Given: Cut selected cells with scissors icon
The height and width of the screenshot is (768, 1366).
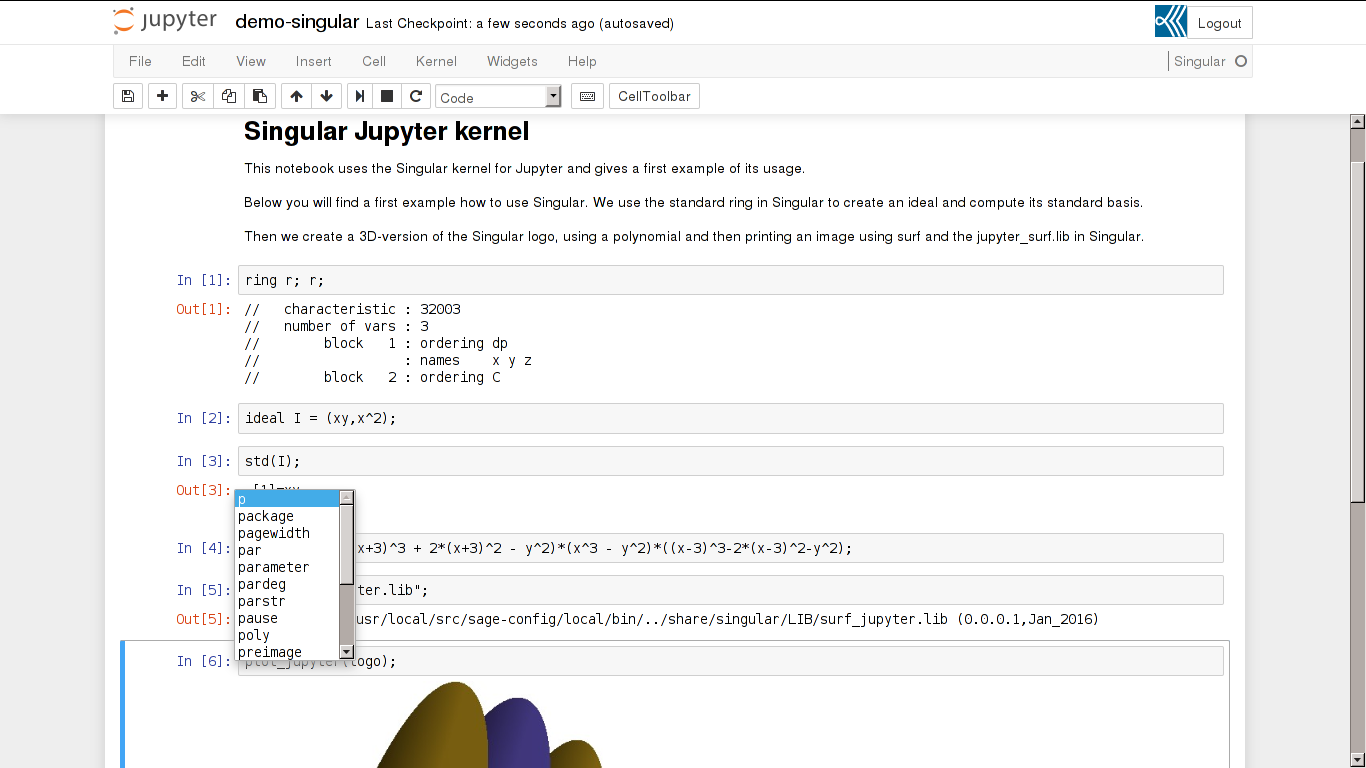Looking at the screenshot, I should [x=198, y=96].
